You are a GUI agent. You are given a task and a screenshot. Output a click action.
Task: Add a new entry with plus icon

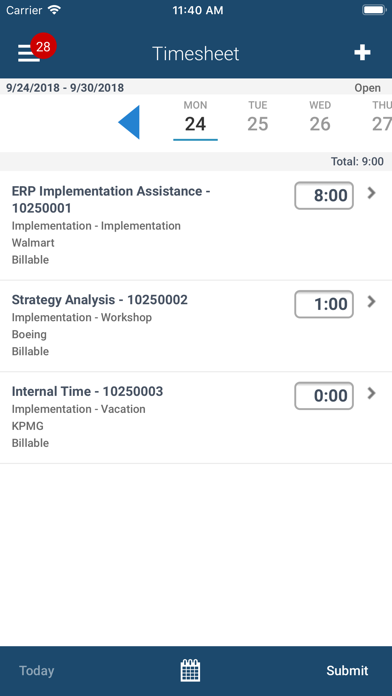(362, 53)
